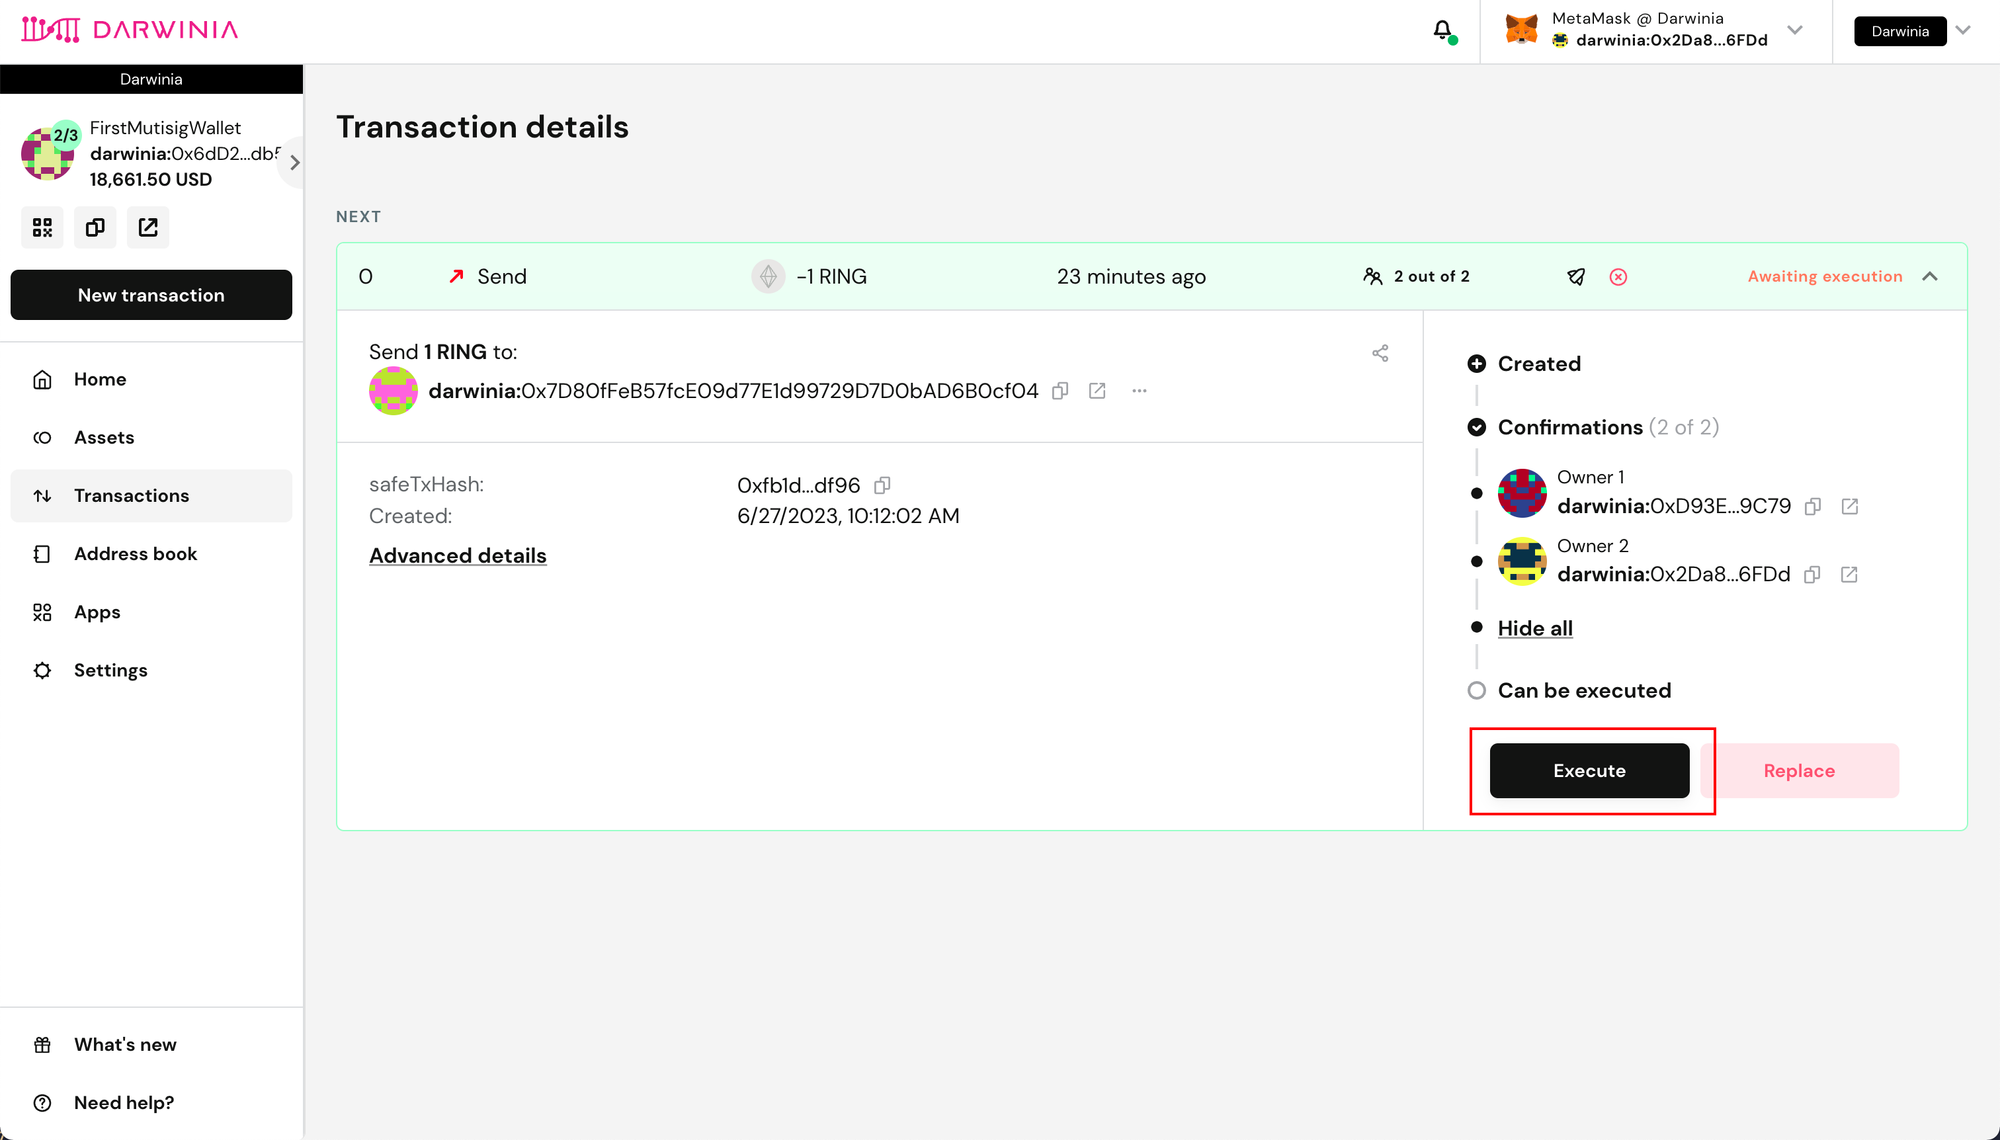The image size is (2000, 1140).
Task: Click the reject transaction X icon
Action: click(x=1618, y=277)
